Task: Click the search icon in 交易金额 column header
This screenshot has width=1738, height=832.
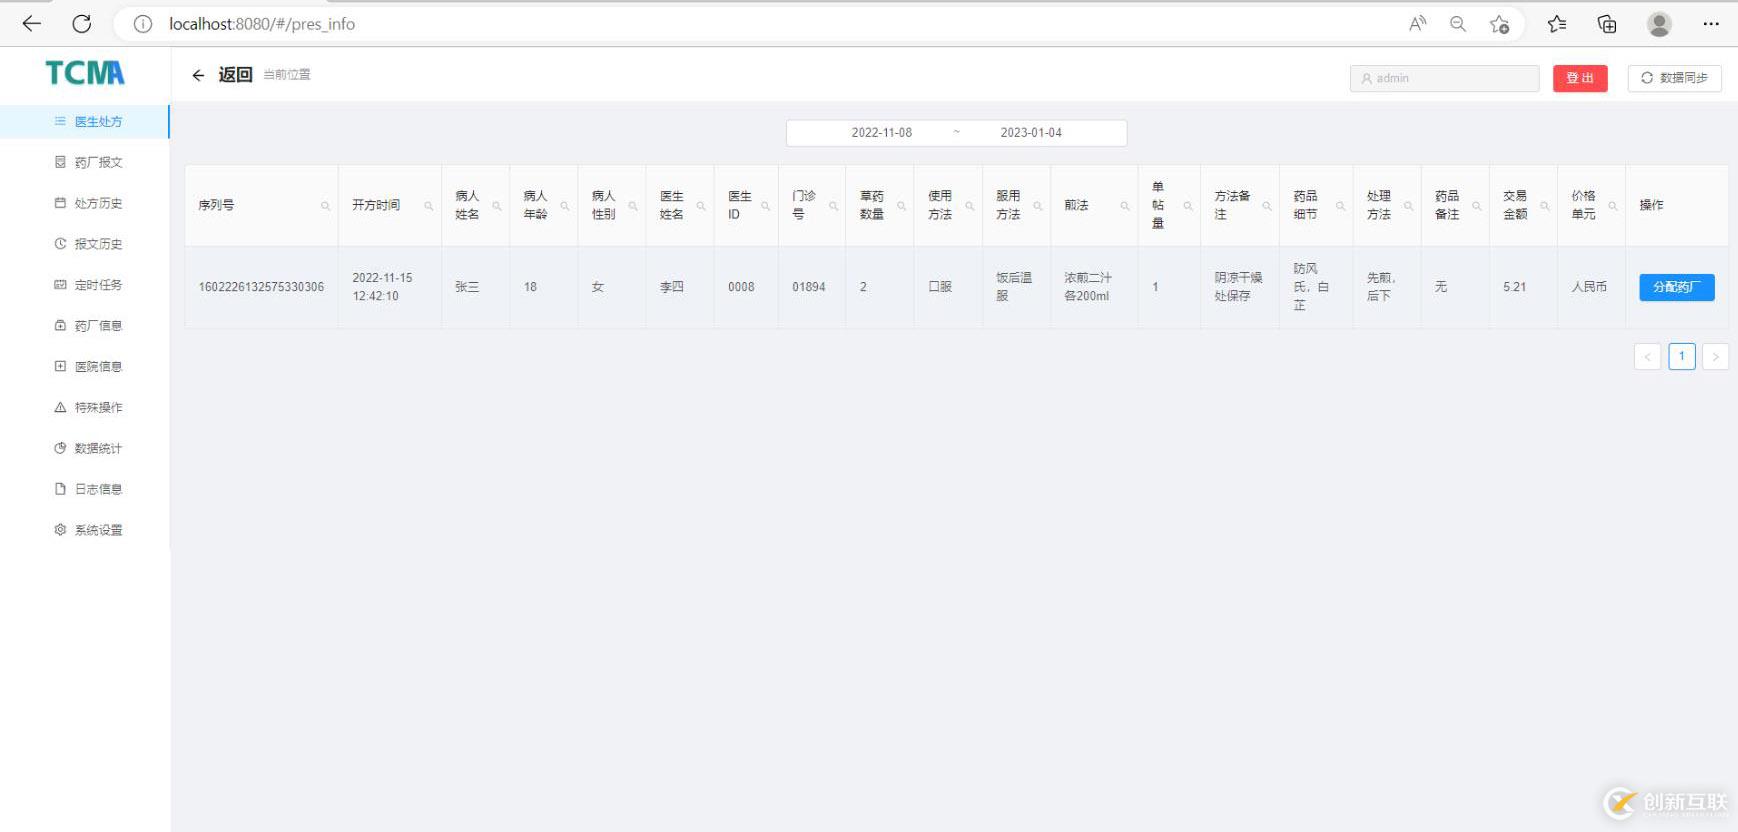Action: 1545,206
